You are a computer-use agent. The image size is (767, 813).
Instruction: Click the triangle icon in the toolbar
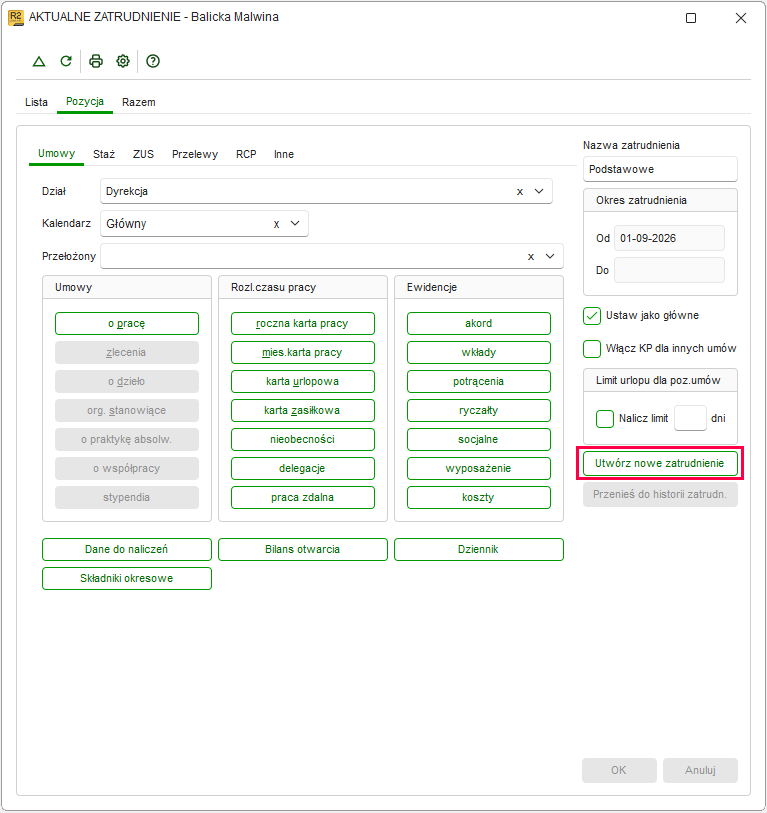coord(39,61)
